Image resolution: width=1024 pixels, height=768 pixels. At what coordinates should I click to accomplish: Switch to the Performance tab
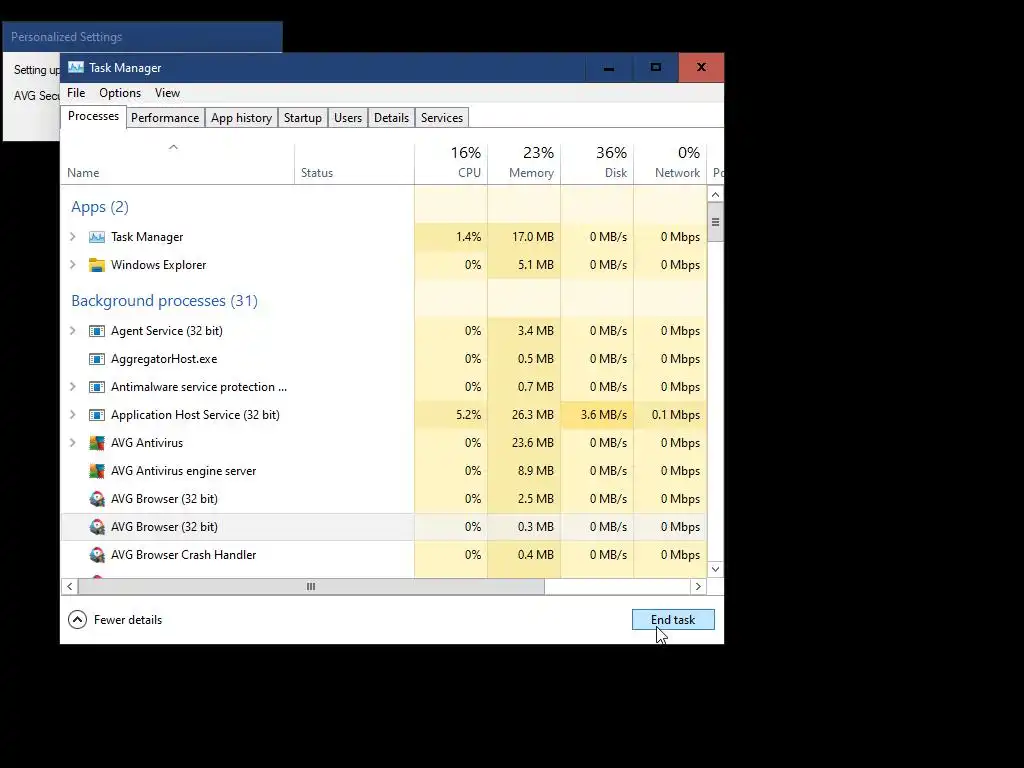165,118
